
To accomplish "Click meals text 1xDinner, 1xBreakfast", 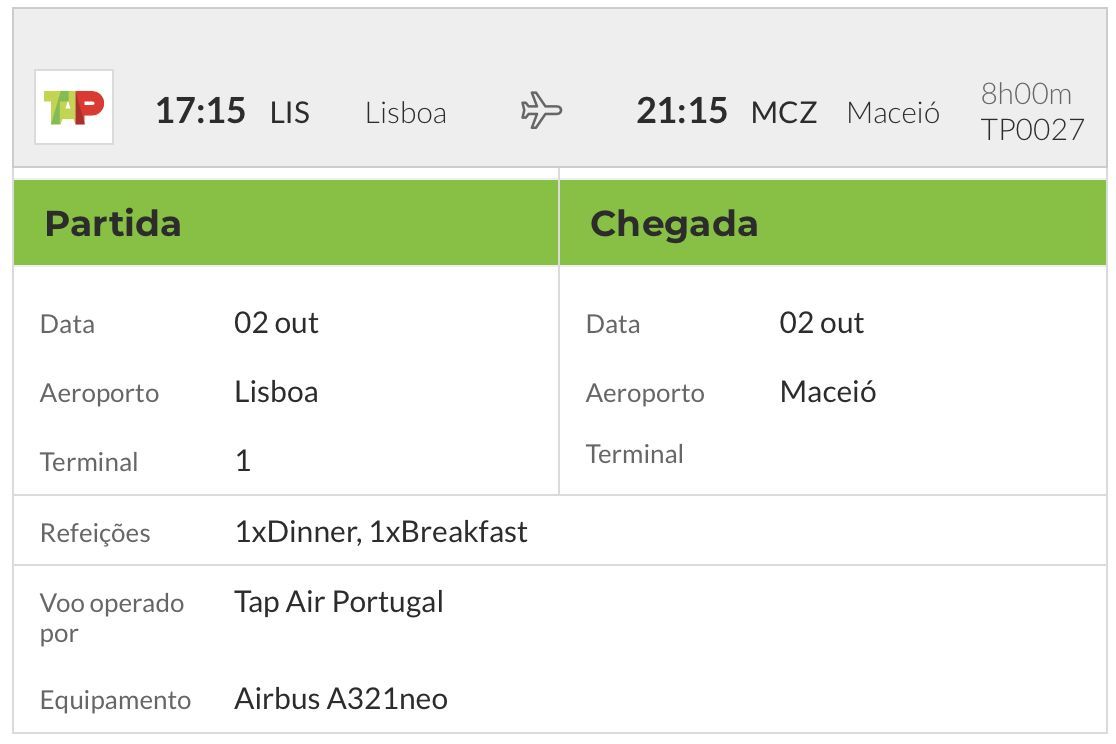I will [381, 532].
